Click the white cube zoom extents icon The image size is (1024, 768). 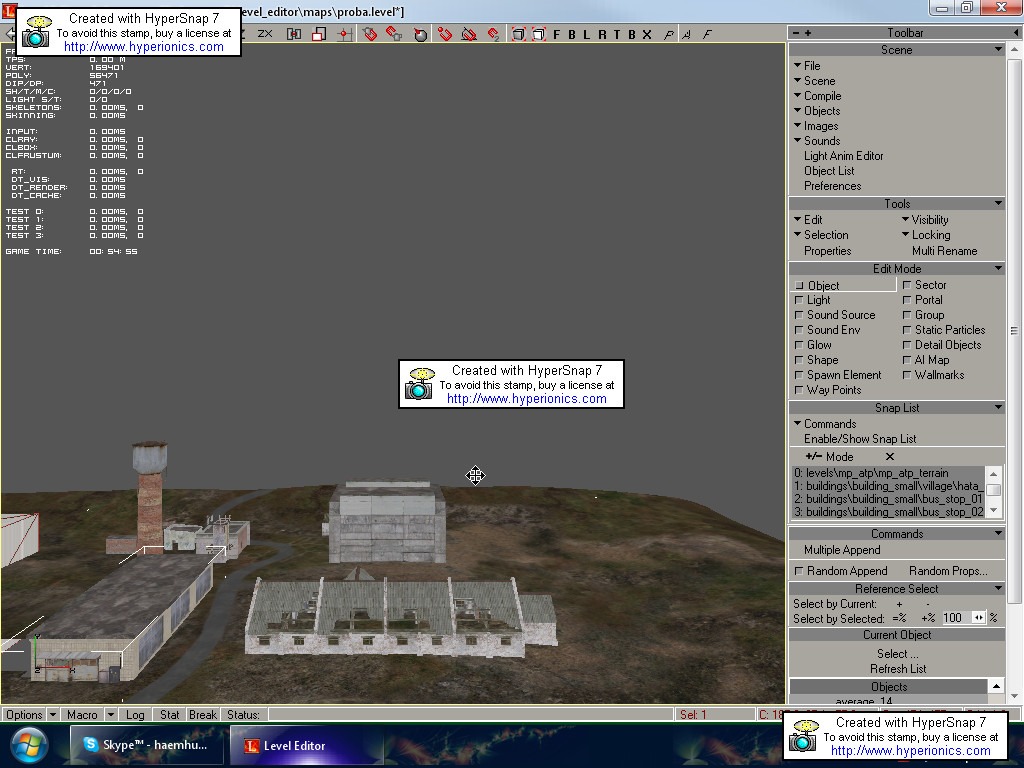point(539,34)
